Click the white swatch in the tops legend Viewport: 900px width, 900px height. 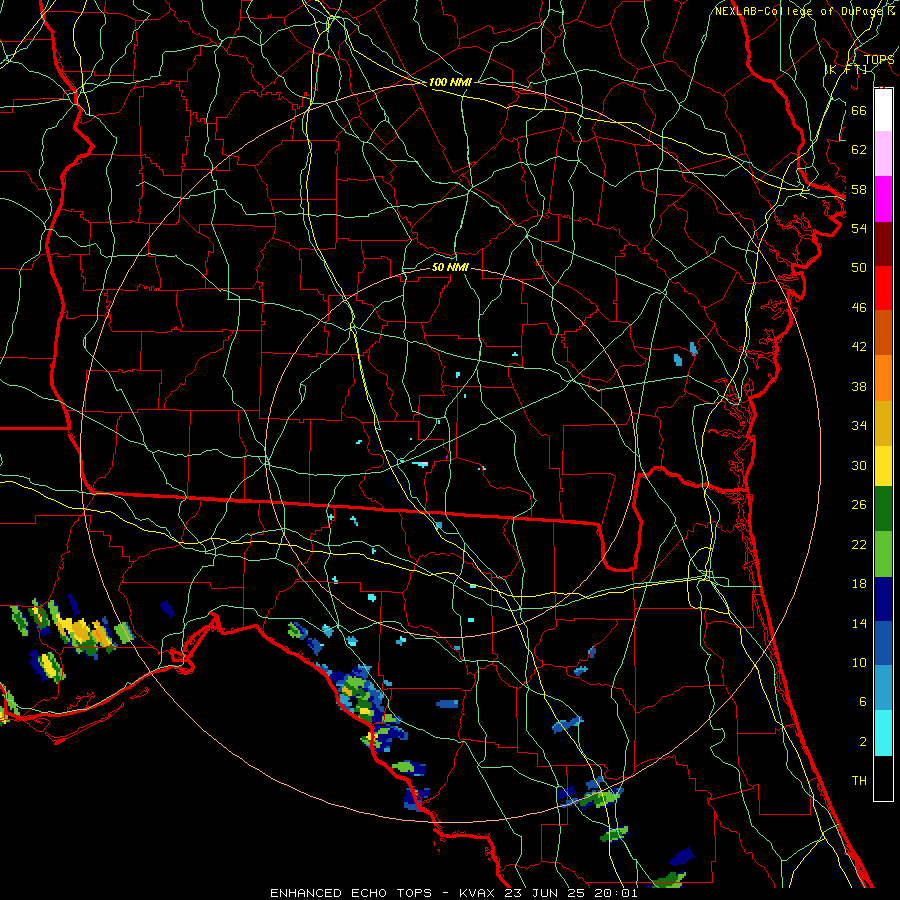point(883,110)
